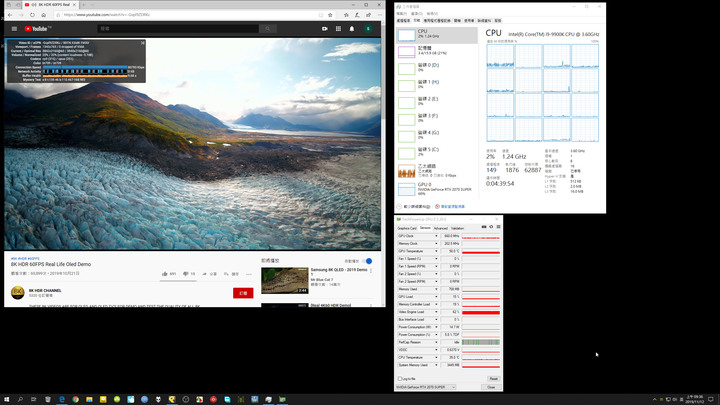The image size is (720, 405).
Task: Click the Reset button in GPU-Z
Action: (493, 379)
